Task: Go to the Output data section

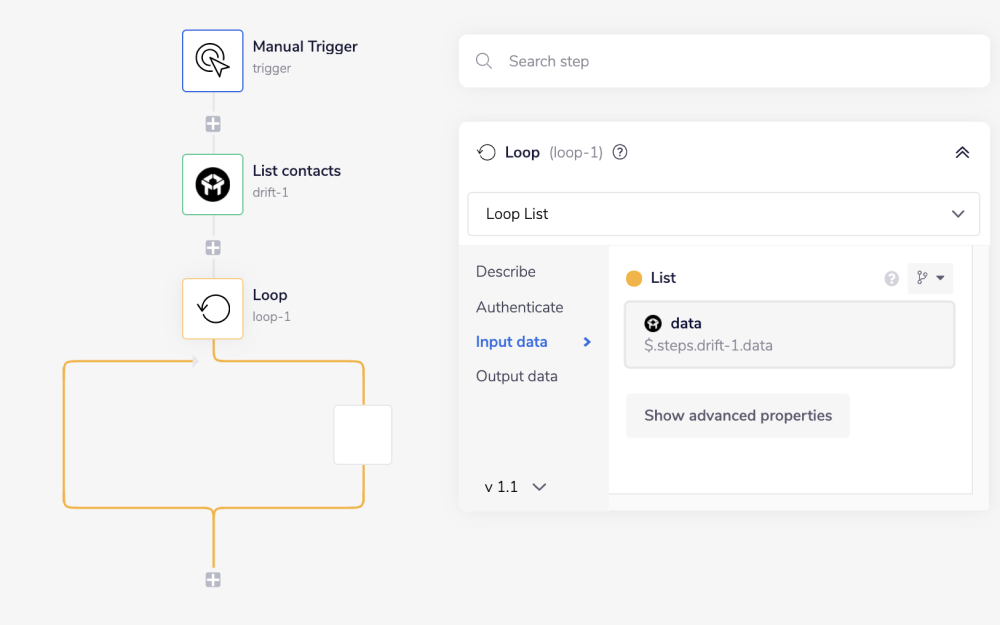Action: pos(516,376)
